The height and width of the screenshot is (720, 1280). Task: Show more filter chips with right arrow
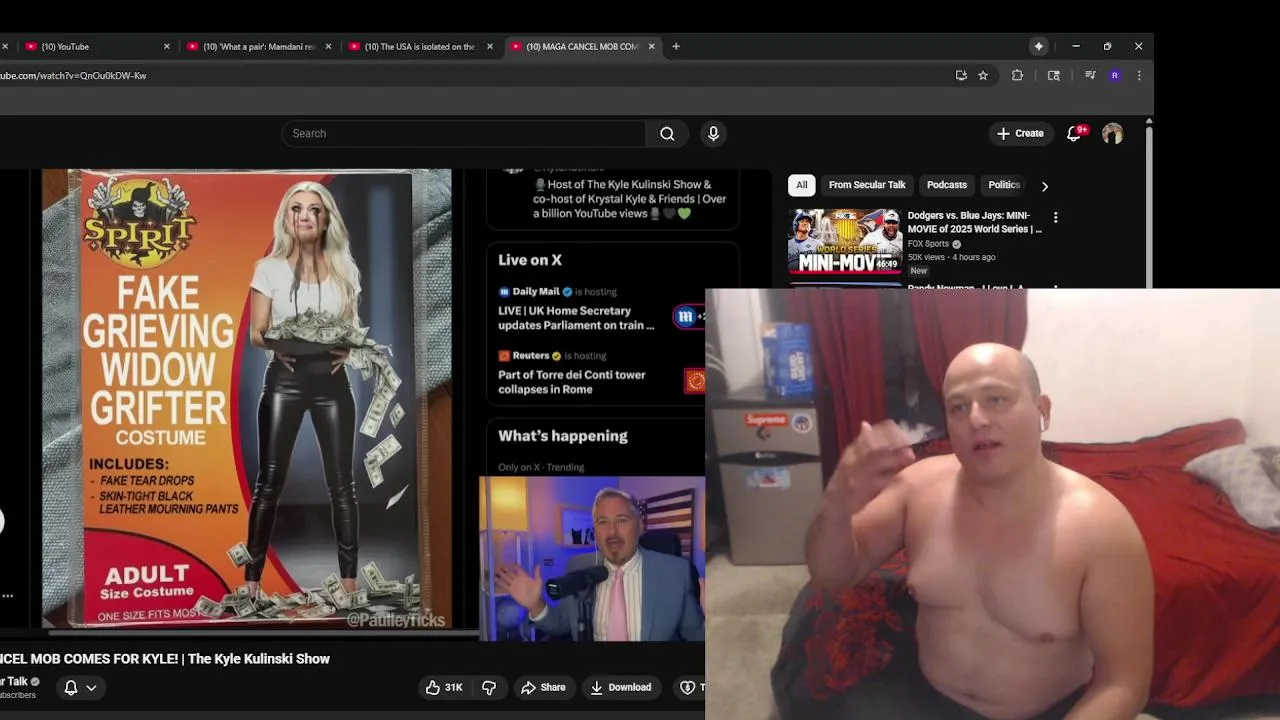point(1045,185)
